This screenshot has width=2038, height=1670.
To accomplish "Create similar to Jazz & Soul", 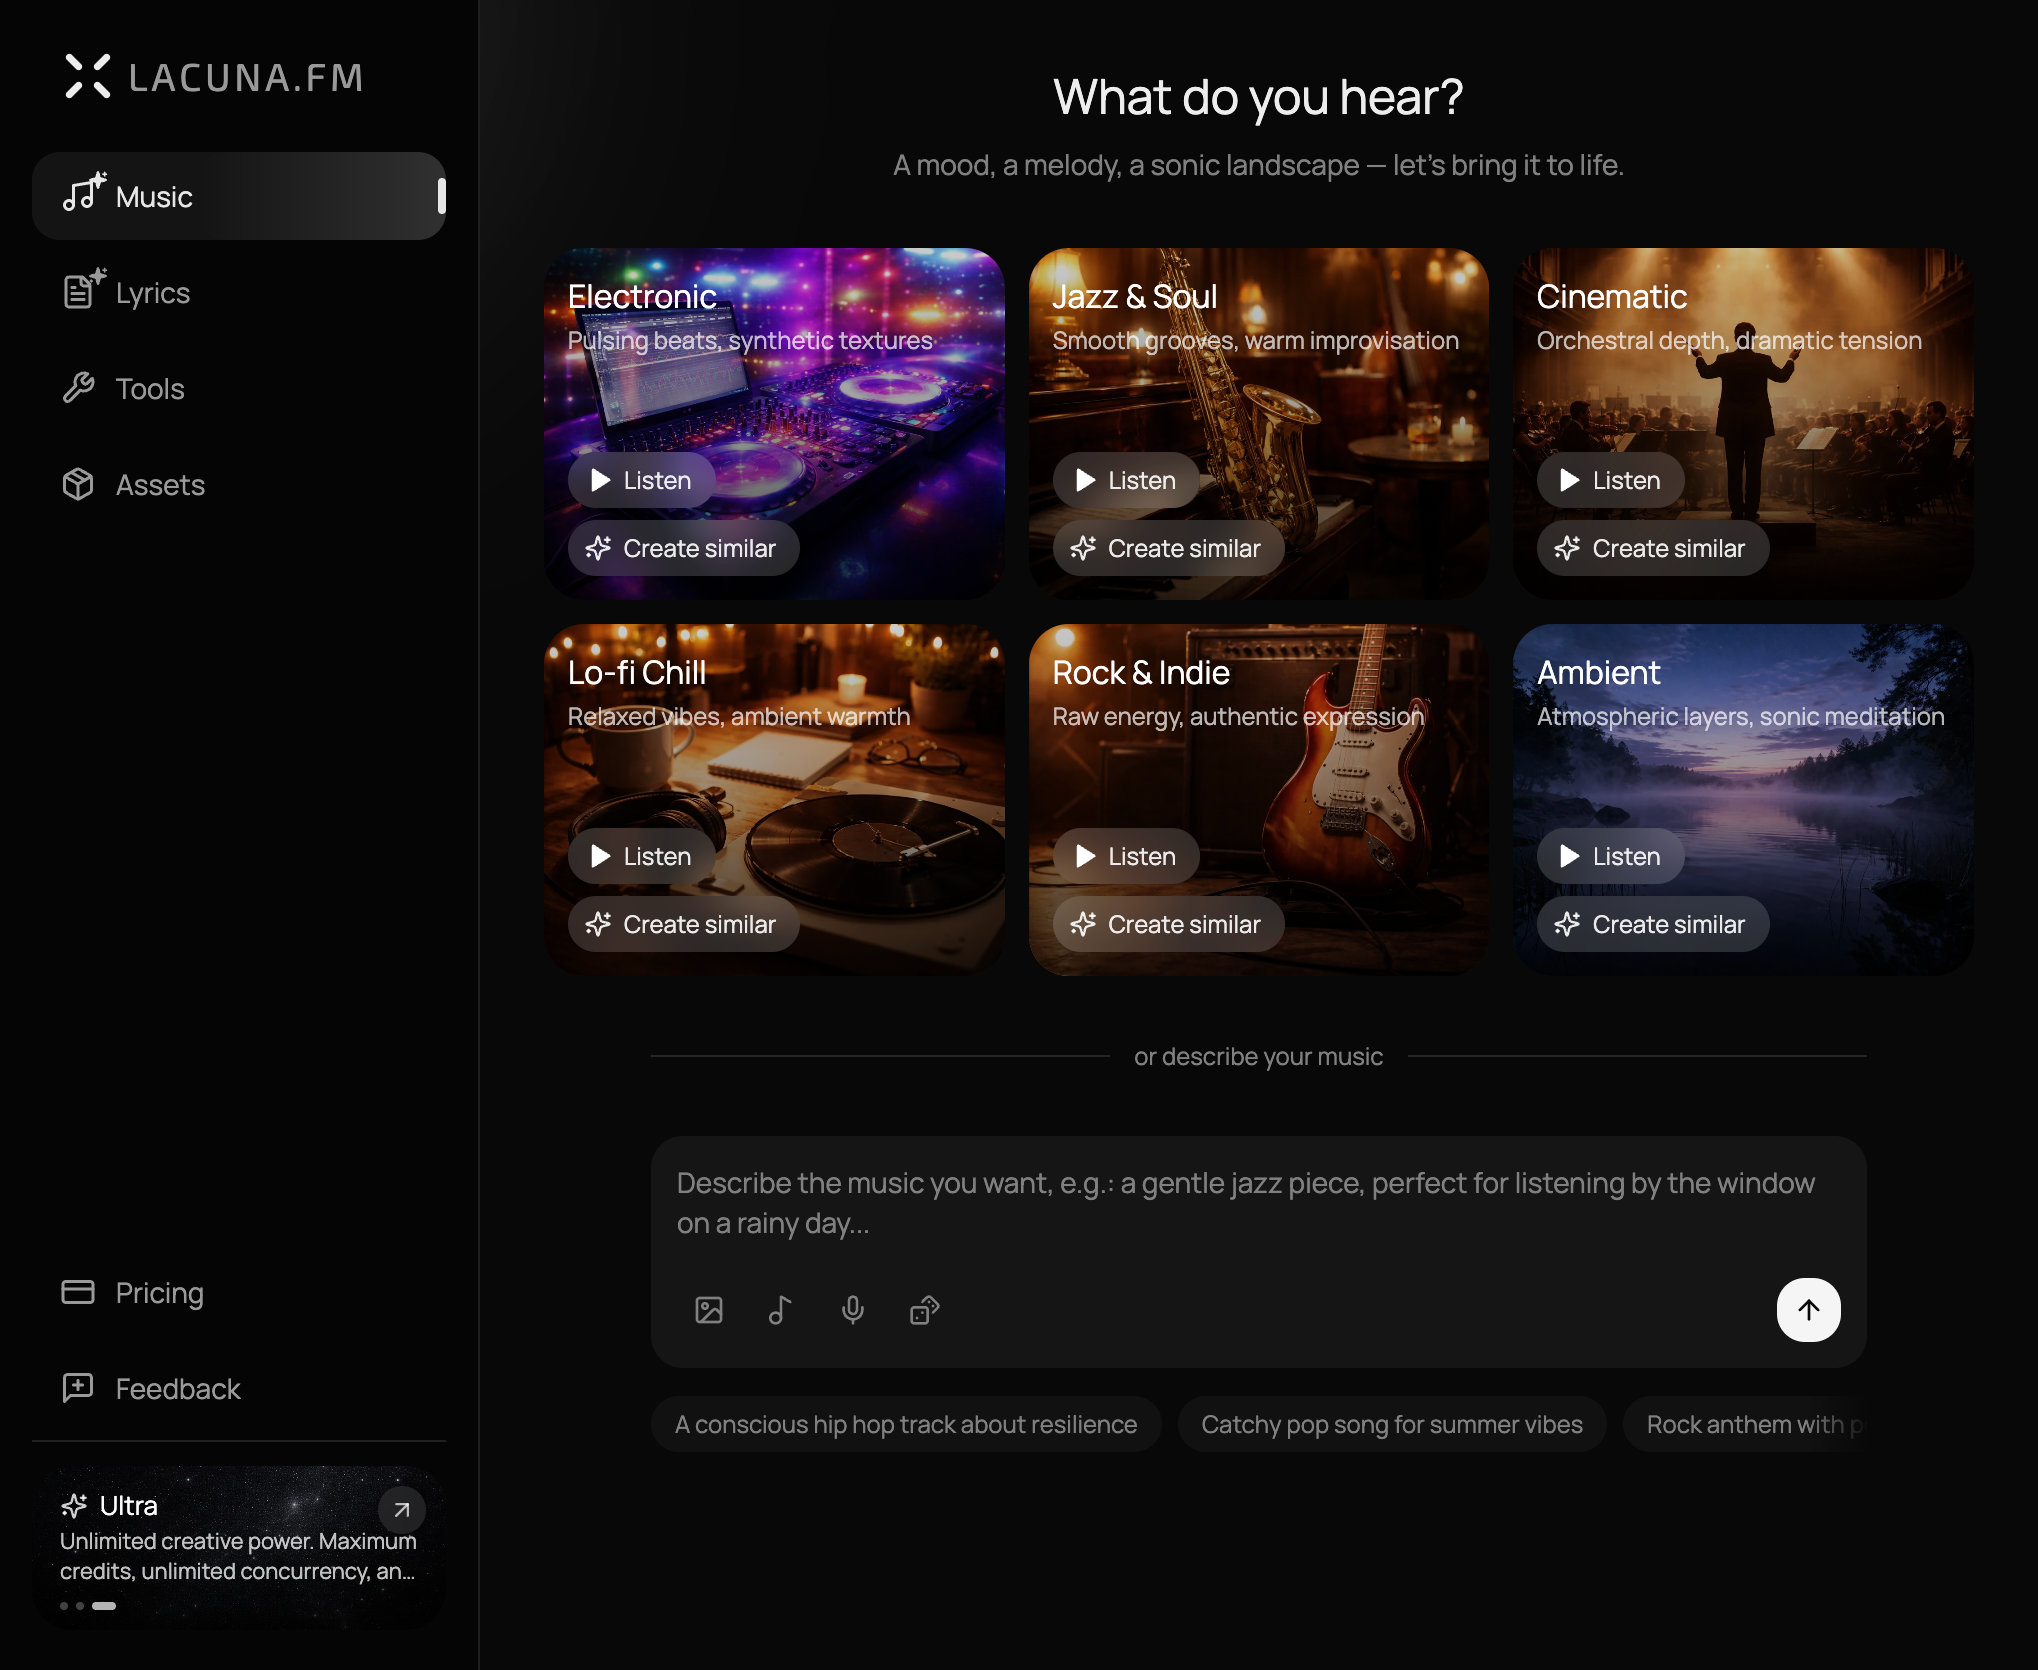I will pos(1168,548).
